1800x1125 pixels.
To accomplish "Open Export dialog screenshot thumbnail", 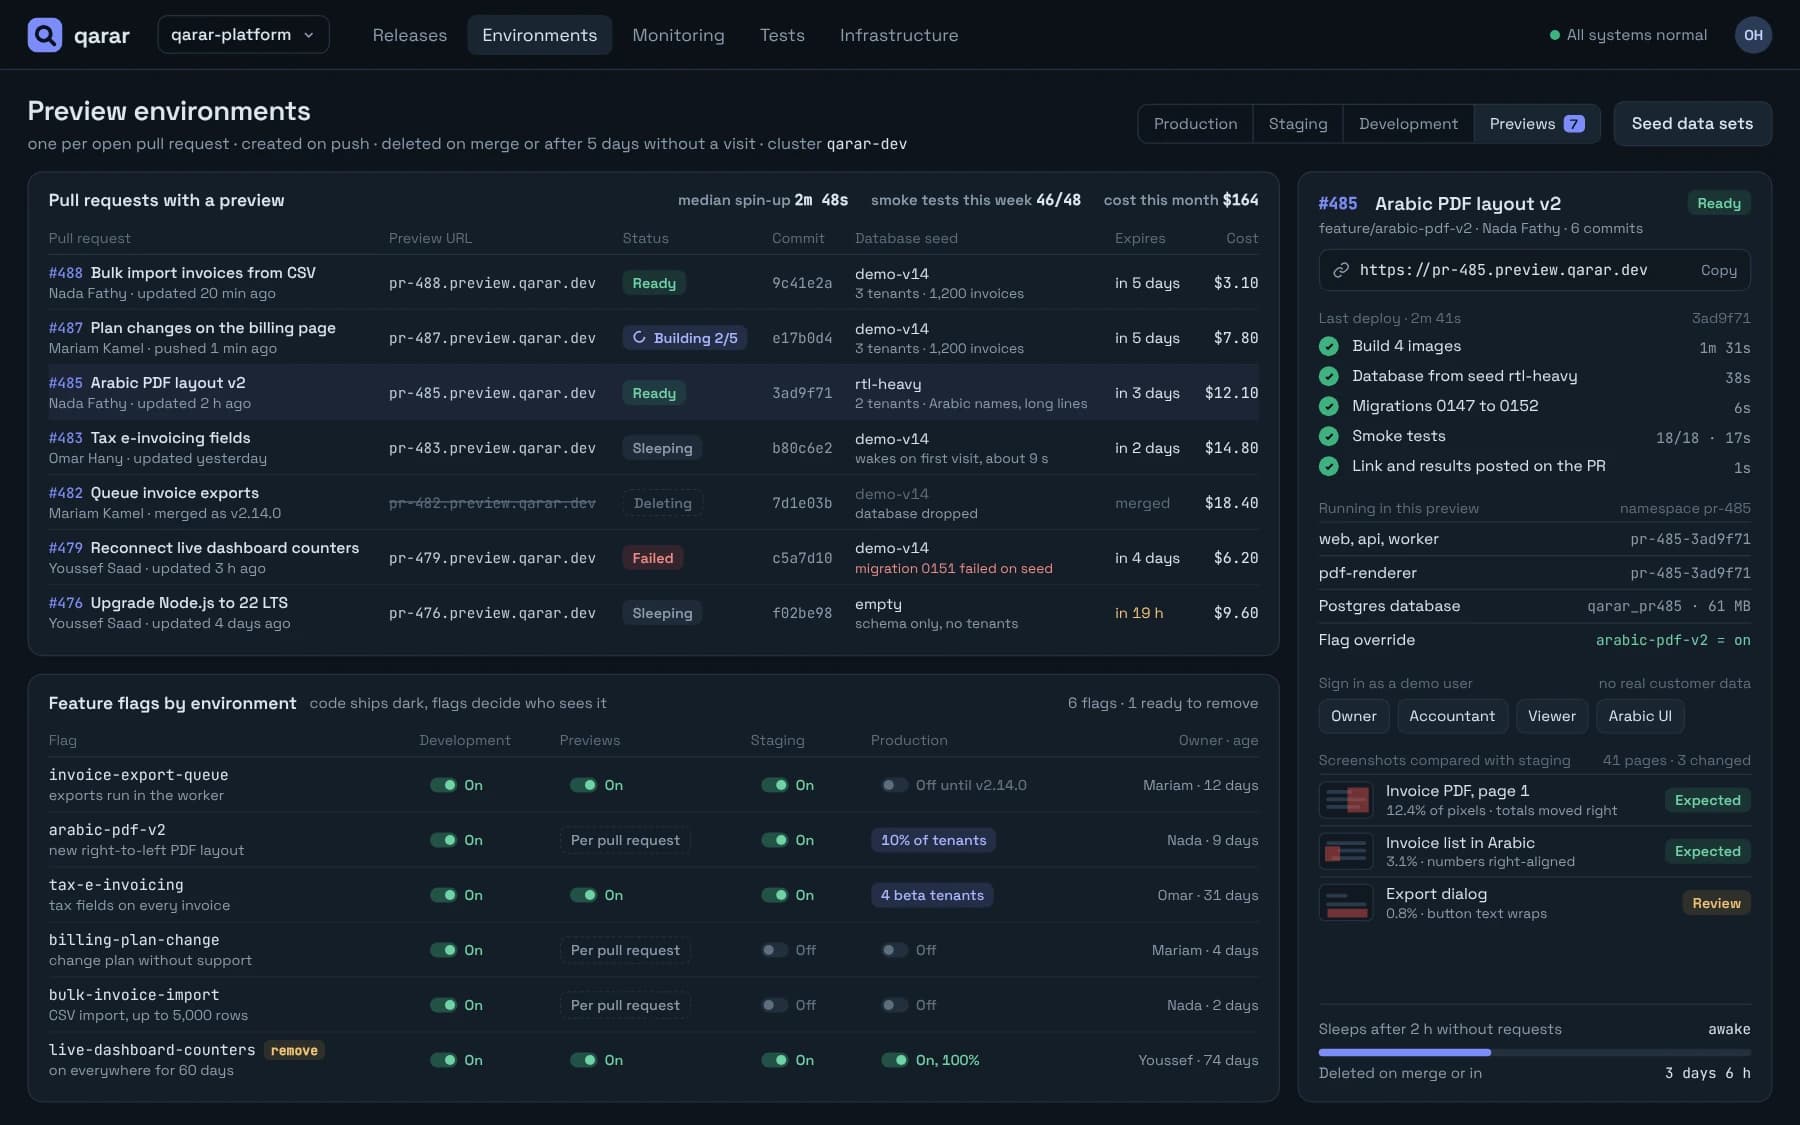I will pos(1345,903).
